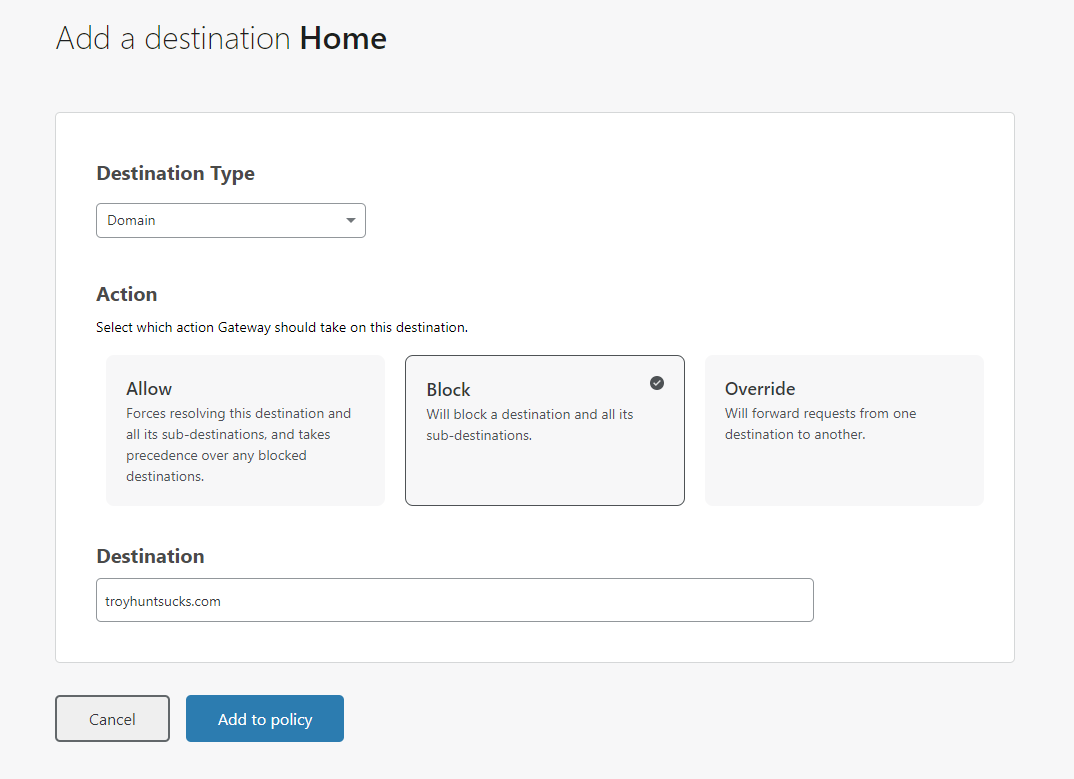Screen dimensions: 1074x779
Task: Click the checkmark icon on Block card
Action: 657,383
